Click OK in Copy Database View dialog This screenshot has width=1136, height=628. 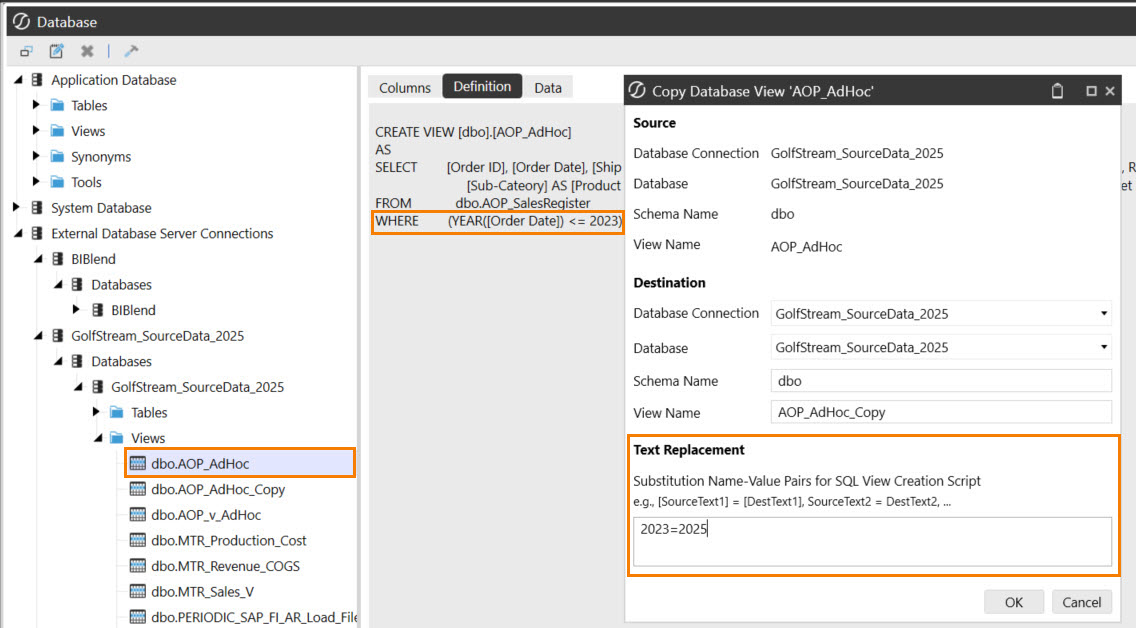point(1014,602)
